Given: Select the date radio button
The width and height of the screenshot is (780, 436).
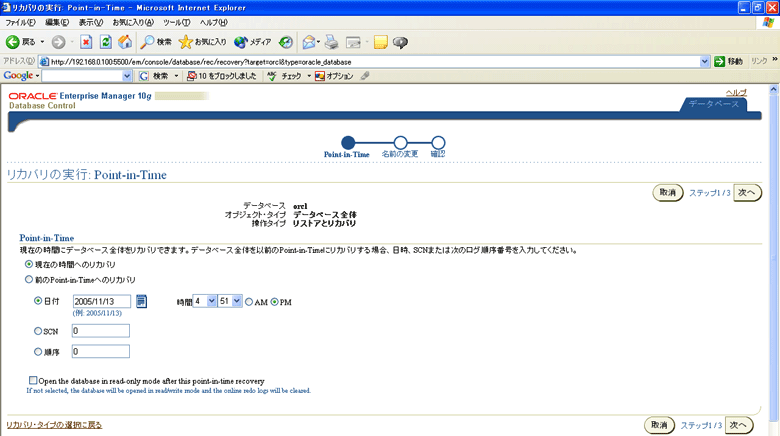Looking at the screenshot, I should point(38,301).
